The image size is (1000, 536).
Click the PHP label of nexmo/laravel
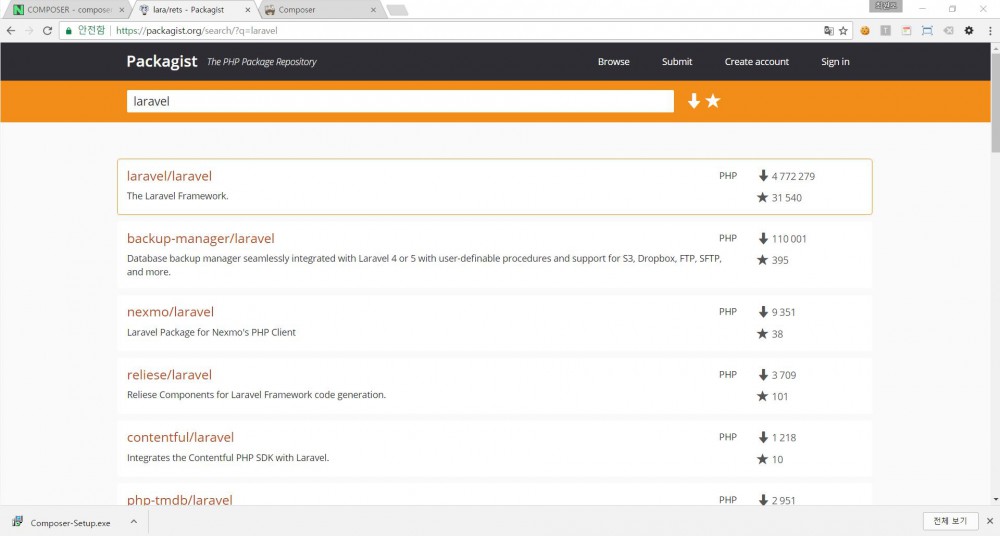728,311
